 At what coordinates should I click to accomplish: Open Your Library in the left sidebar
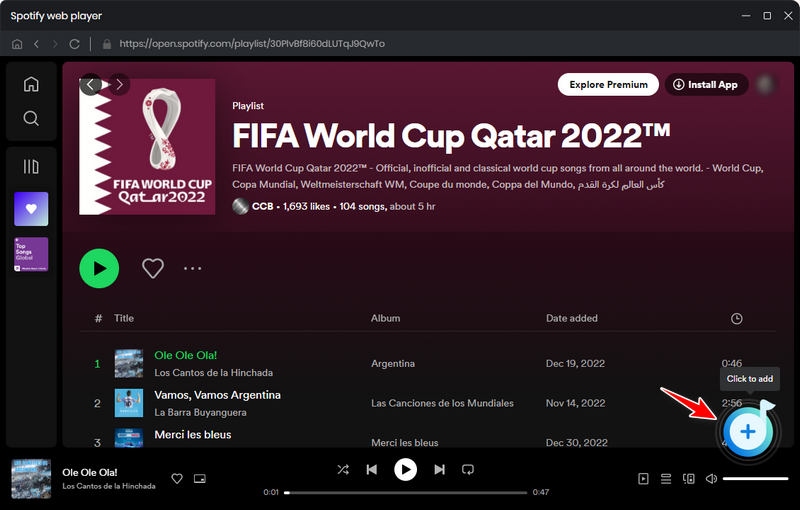click(x=31, y=167)
